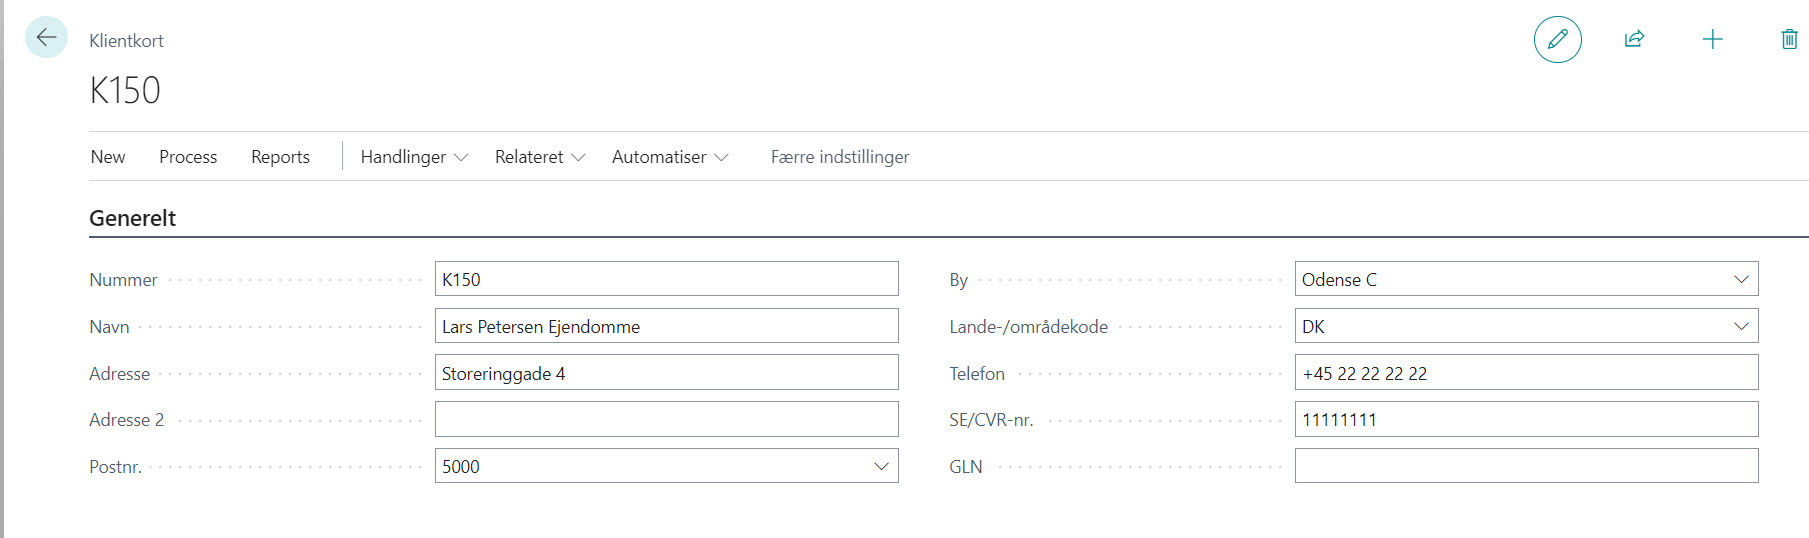Click the Navn input field

tap(666, 326)
